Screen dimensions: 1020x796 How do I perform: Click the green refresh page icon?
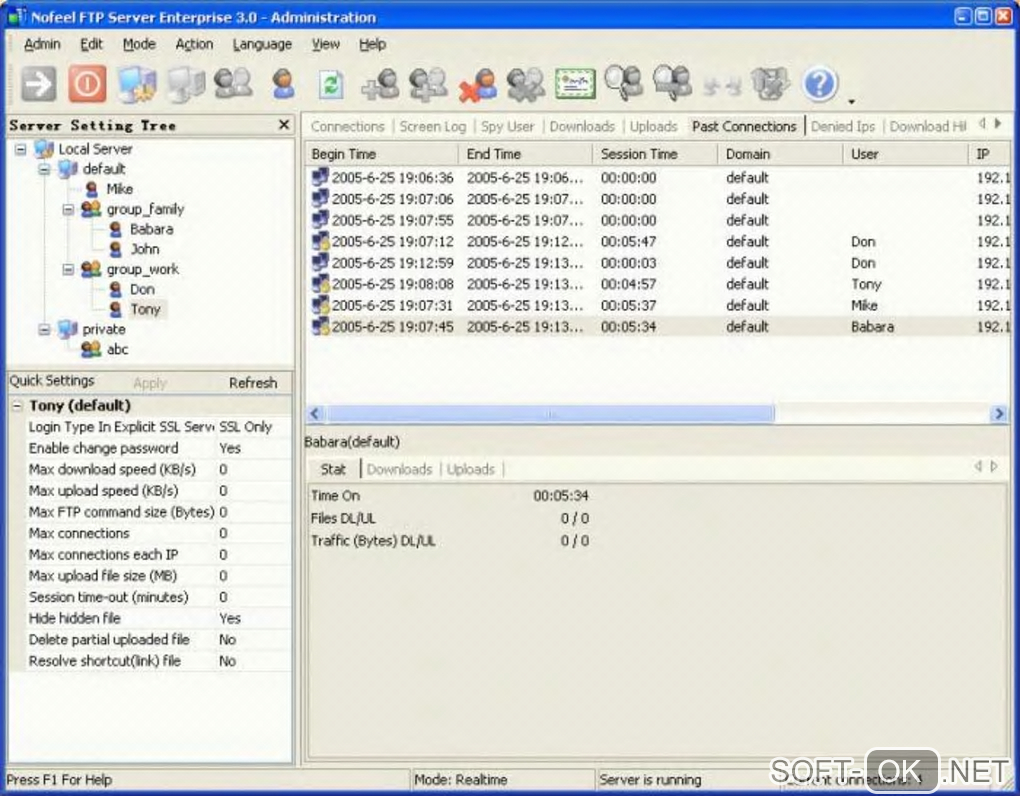pyautogui.click(x=331, y=85)
